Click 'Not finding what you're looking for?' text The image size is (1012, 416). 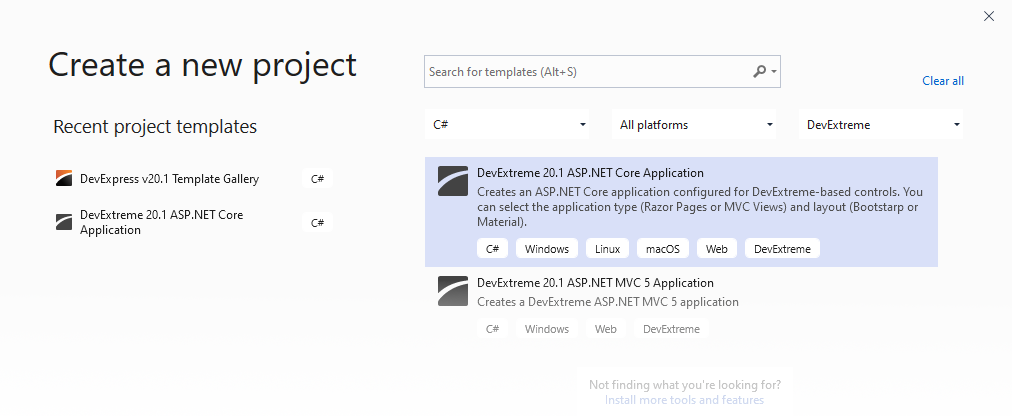coord(685,385)
